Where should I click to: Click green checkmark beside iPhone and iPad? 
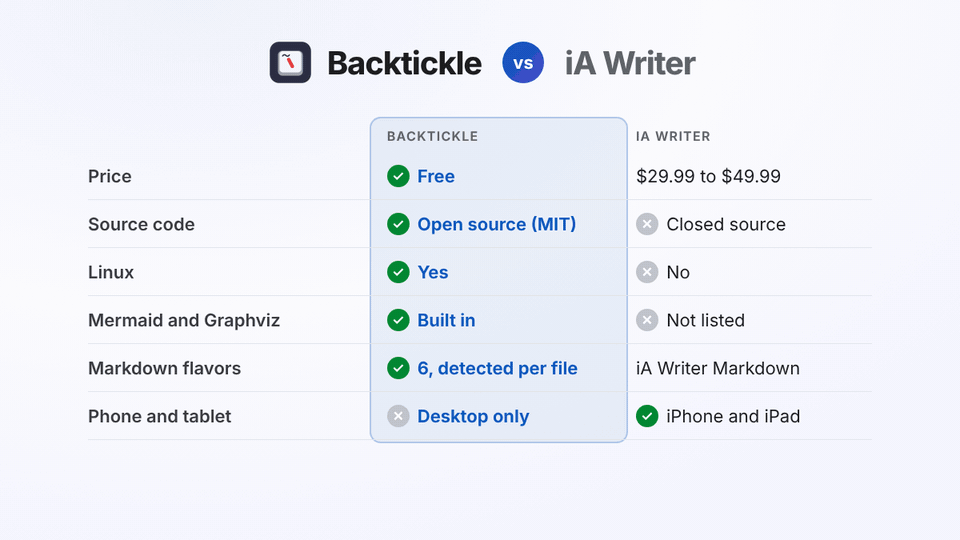(647, 416)
